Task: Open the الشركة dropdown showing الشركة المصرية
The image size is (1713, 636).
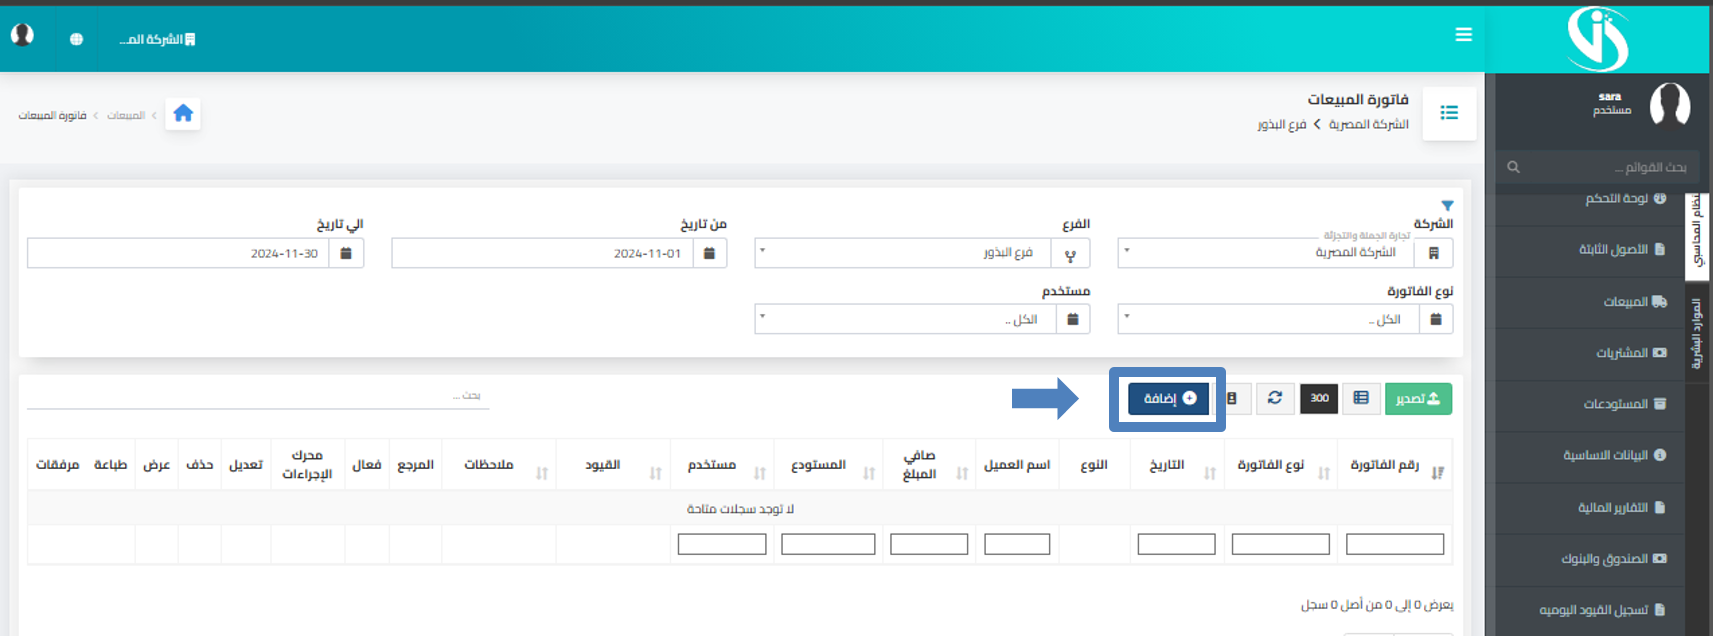Action: tap(1265, 253)
